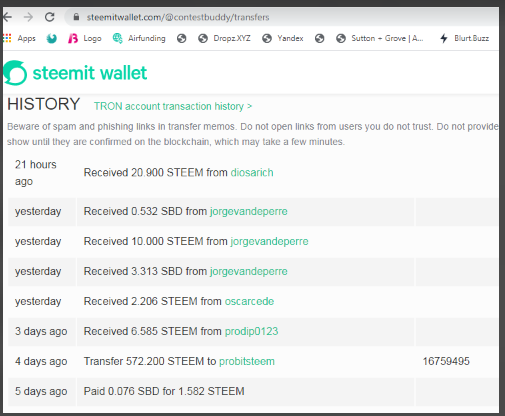Viewport: 505px width, 416px height.
Task: Focus the steemitwallet.com address bar
Action: [282, 17]
